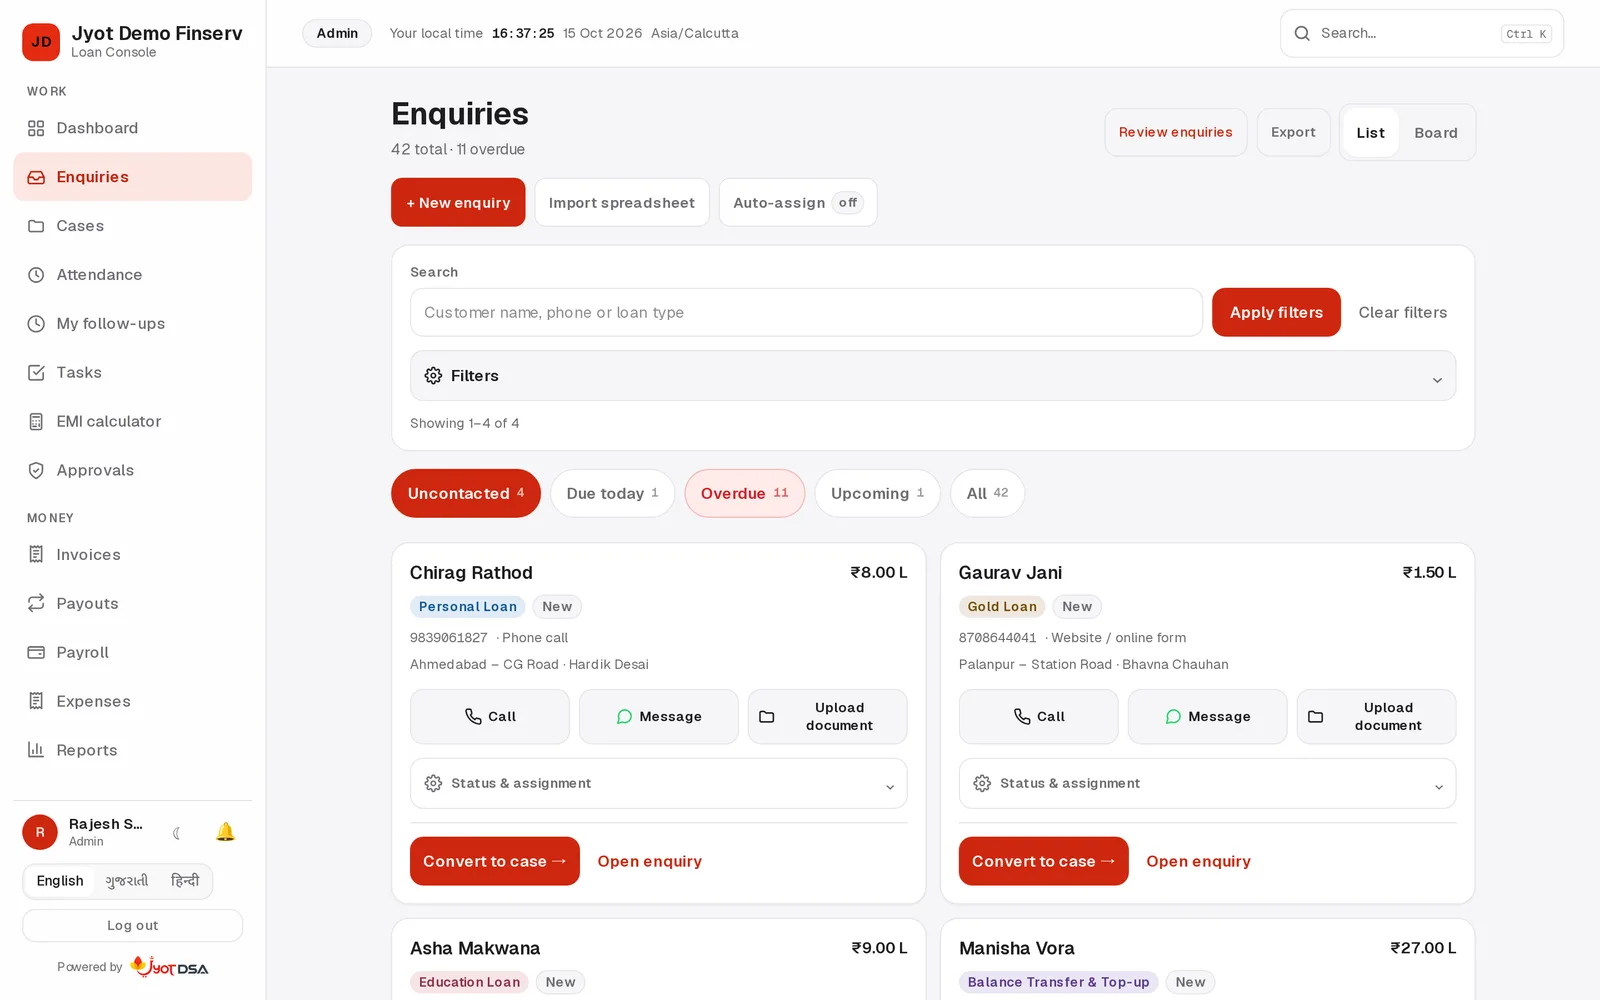1600x1000 pixels.
Task: Select English language
Action: coord(60,881)
